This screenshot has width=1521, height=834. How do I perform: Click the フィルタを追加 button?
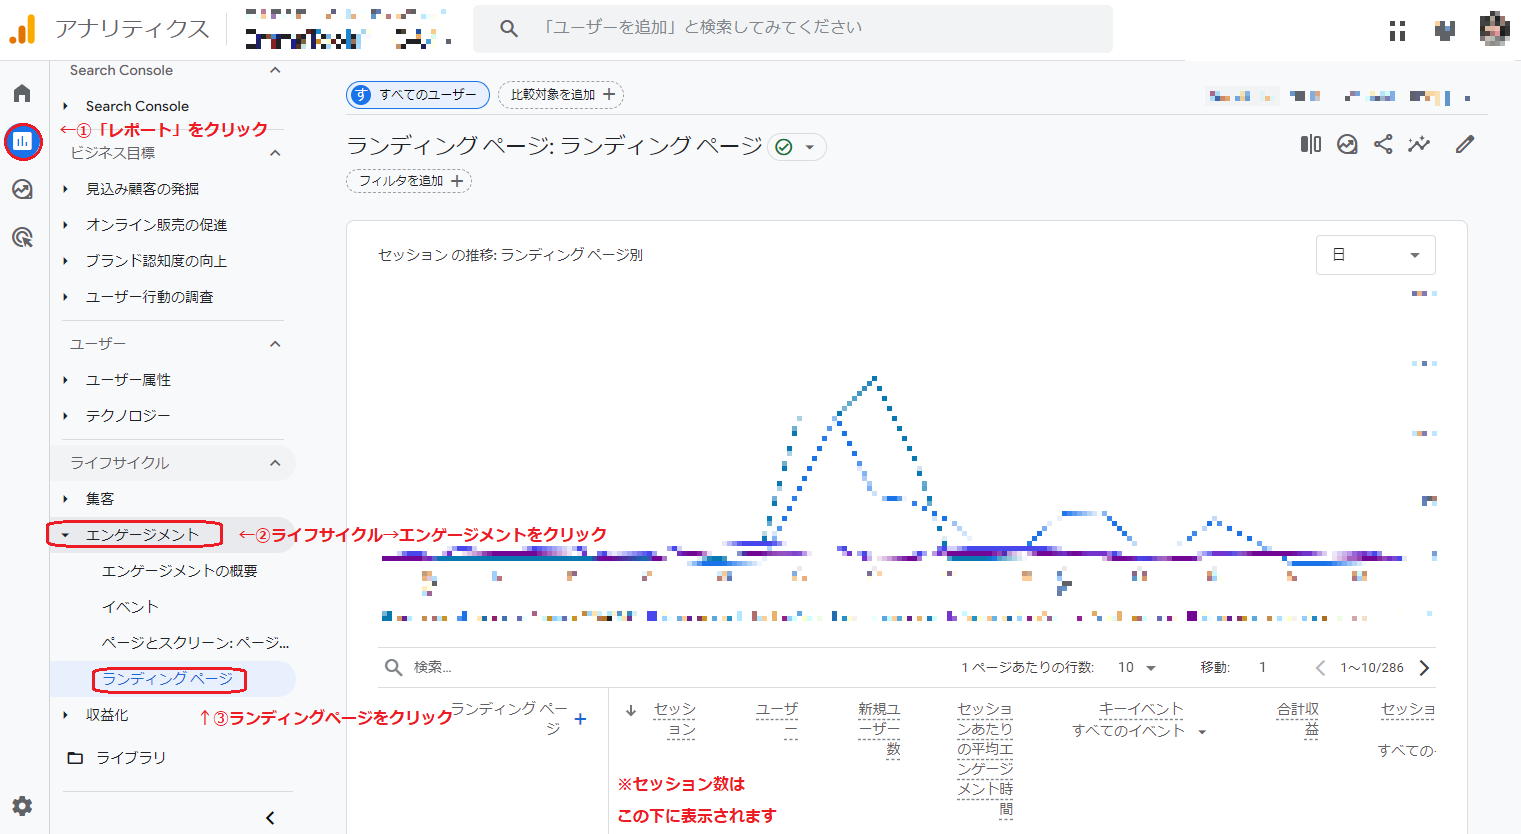pos(408,181)
